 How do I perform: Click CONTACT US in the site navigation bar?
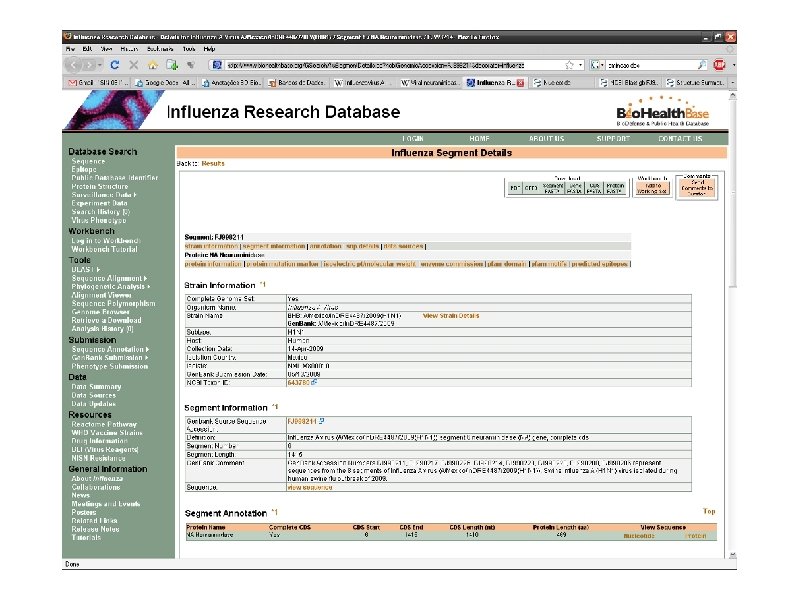click(x=680, y=139)
